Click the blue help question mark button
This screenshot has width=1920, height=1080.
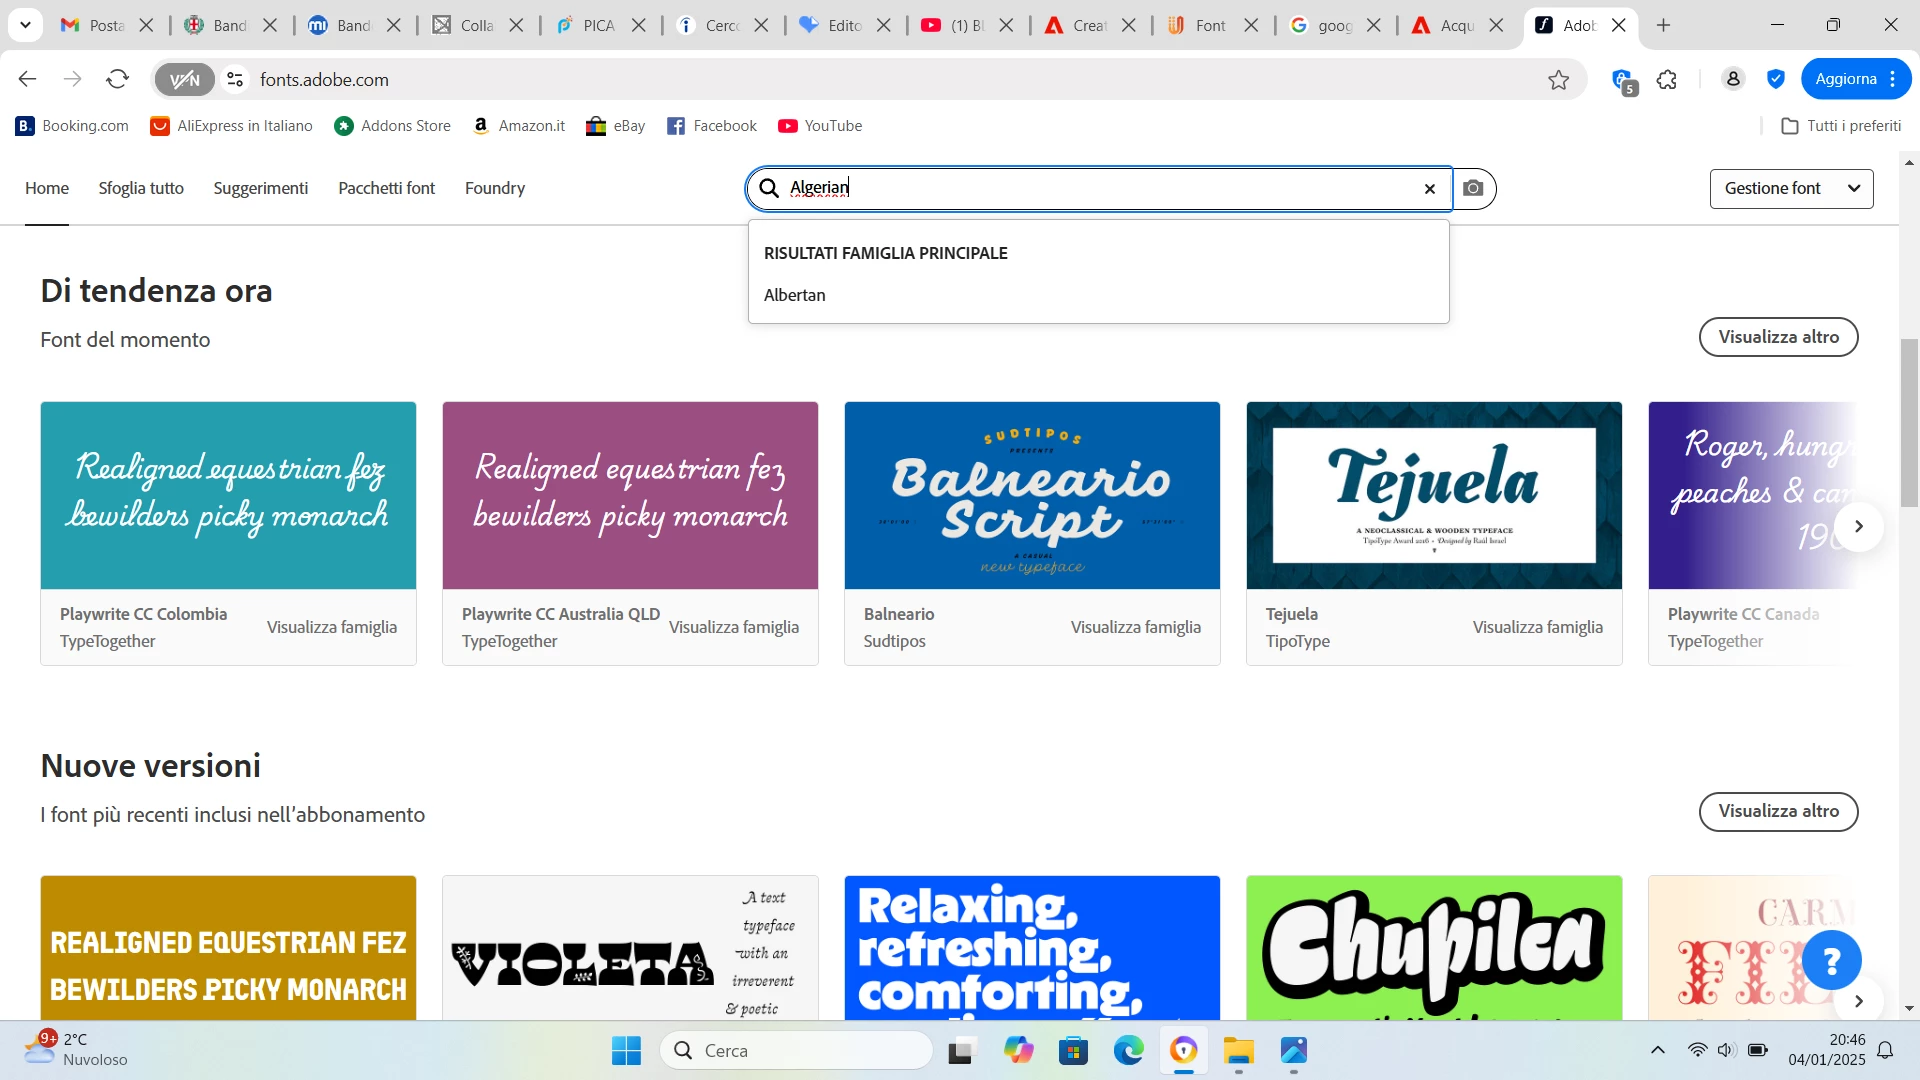(1831, 961)
